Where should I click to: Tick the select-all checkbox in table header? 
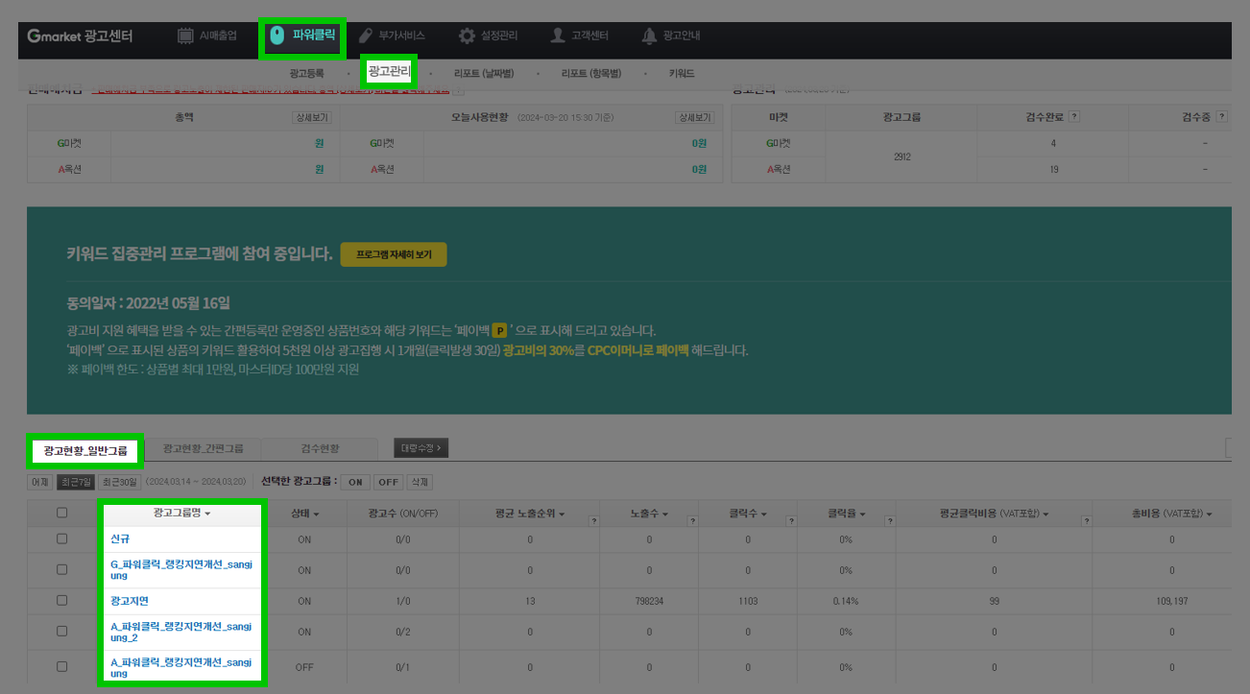click(62, 513)
